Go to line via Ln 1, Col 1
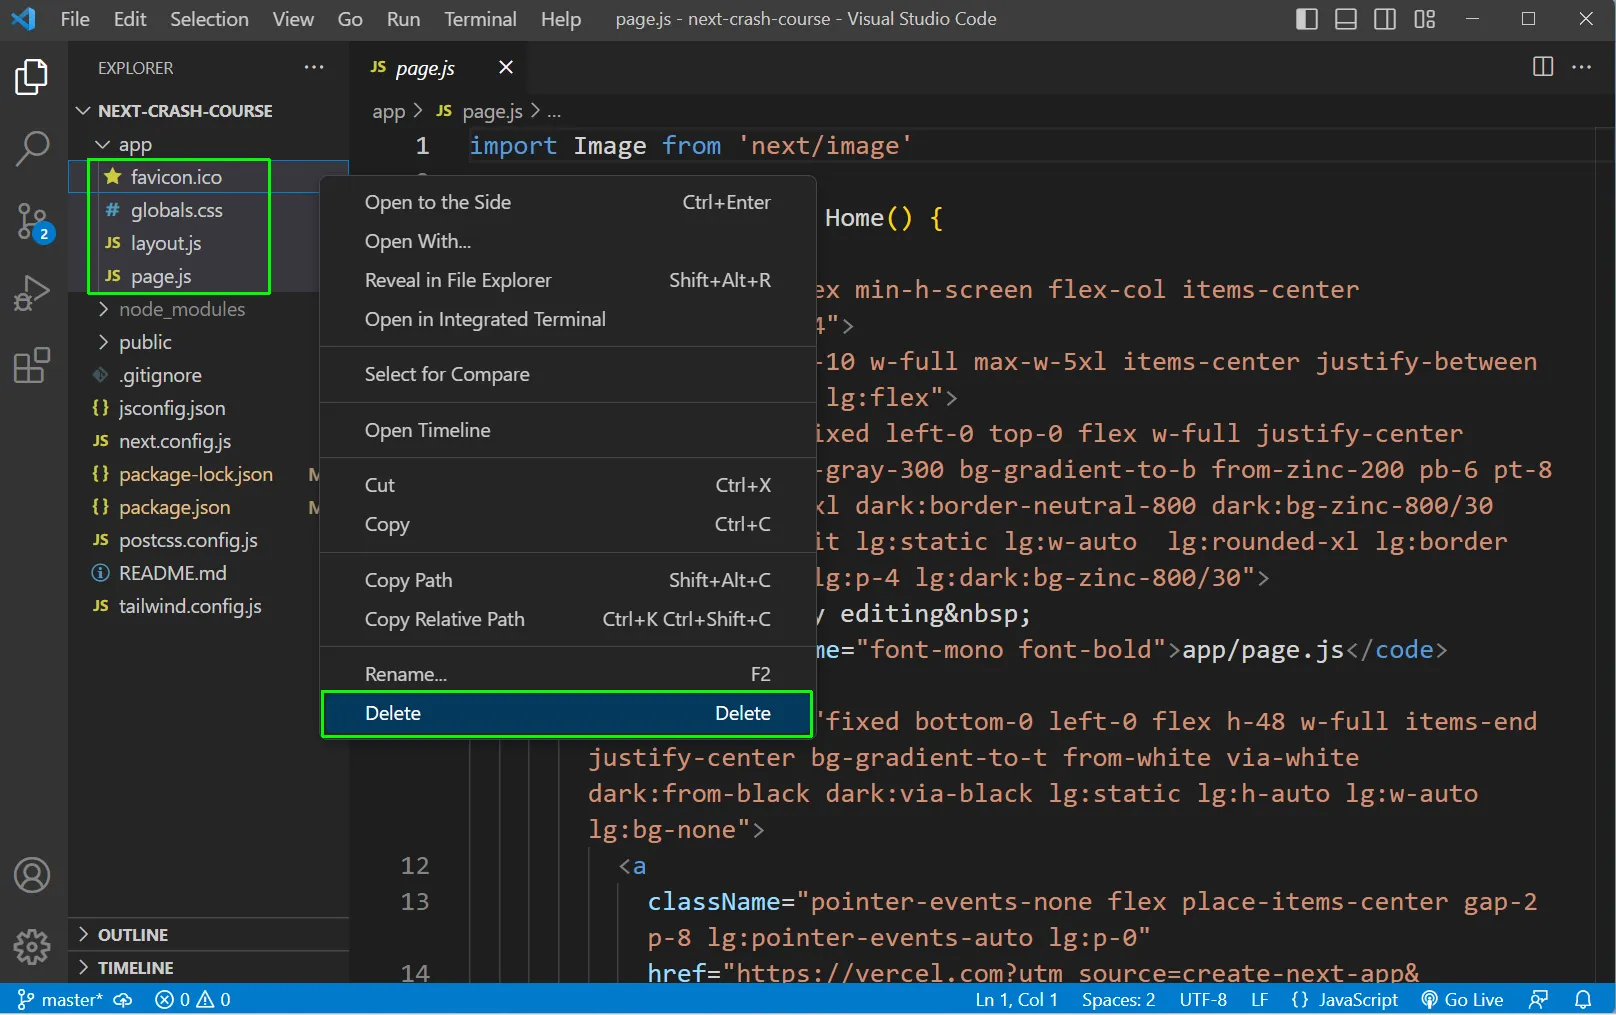Screen dimensions: 1616x1015 point(1016,999)
